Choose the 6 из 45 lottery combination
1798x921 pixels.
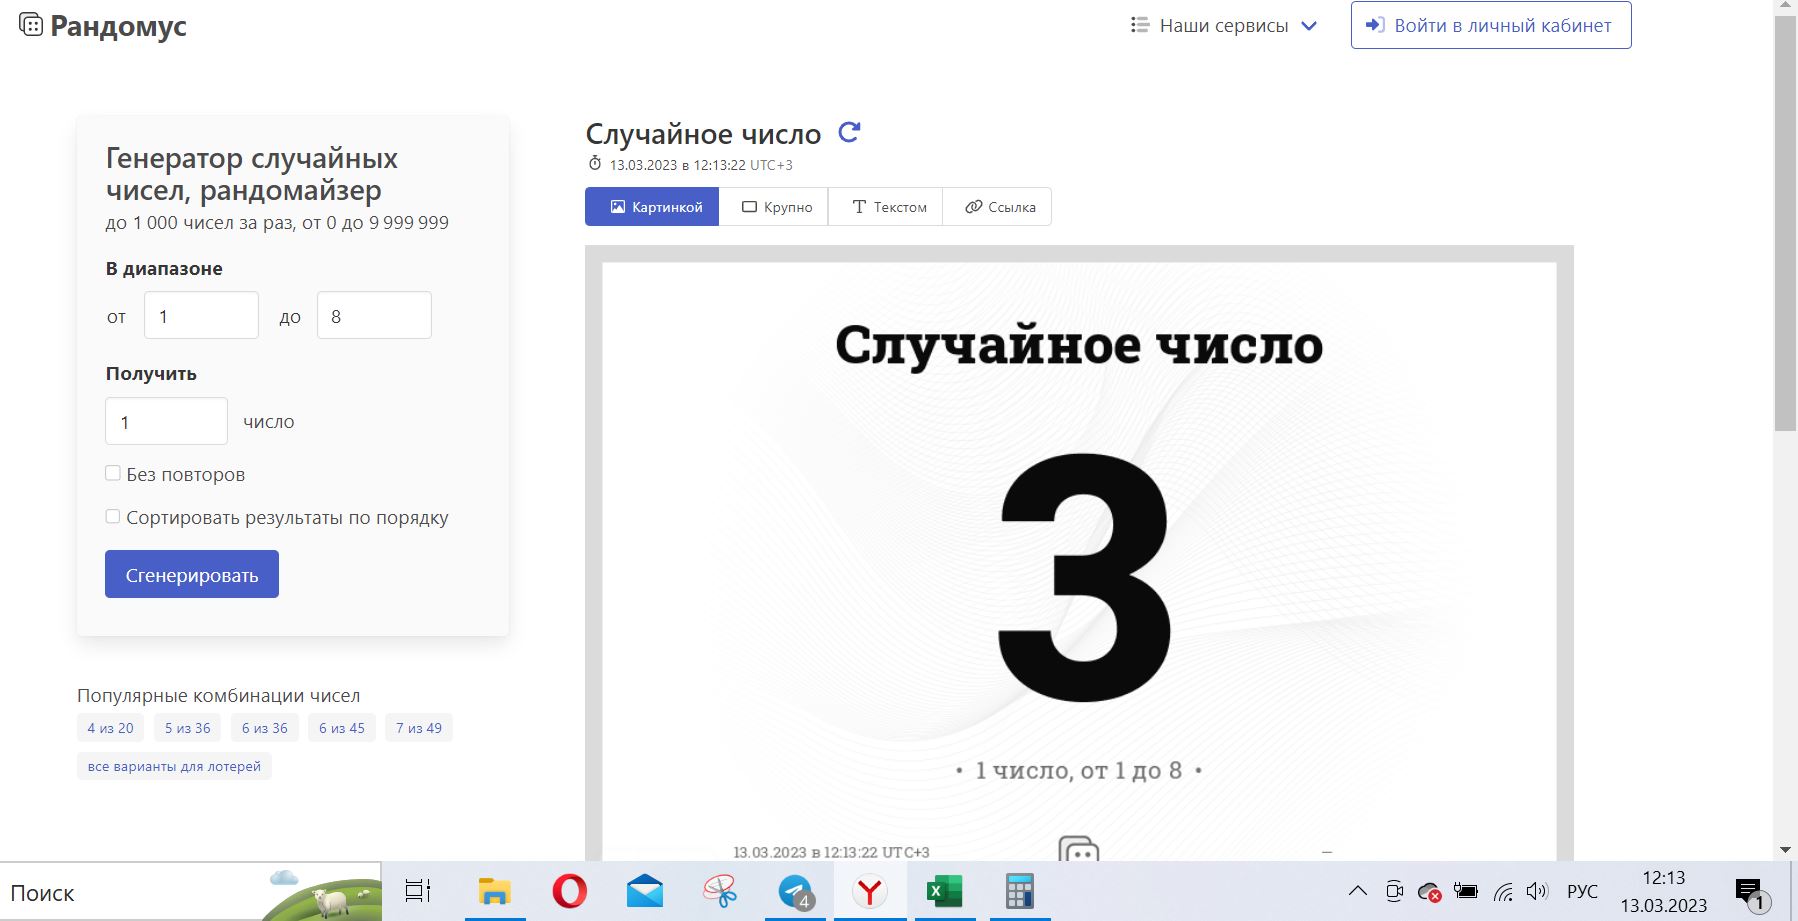pos(341,728)
